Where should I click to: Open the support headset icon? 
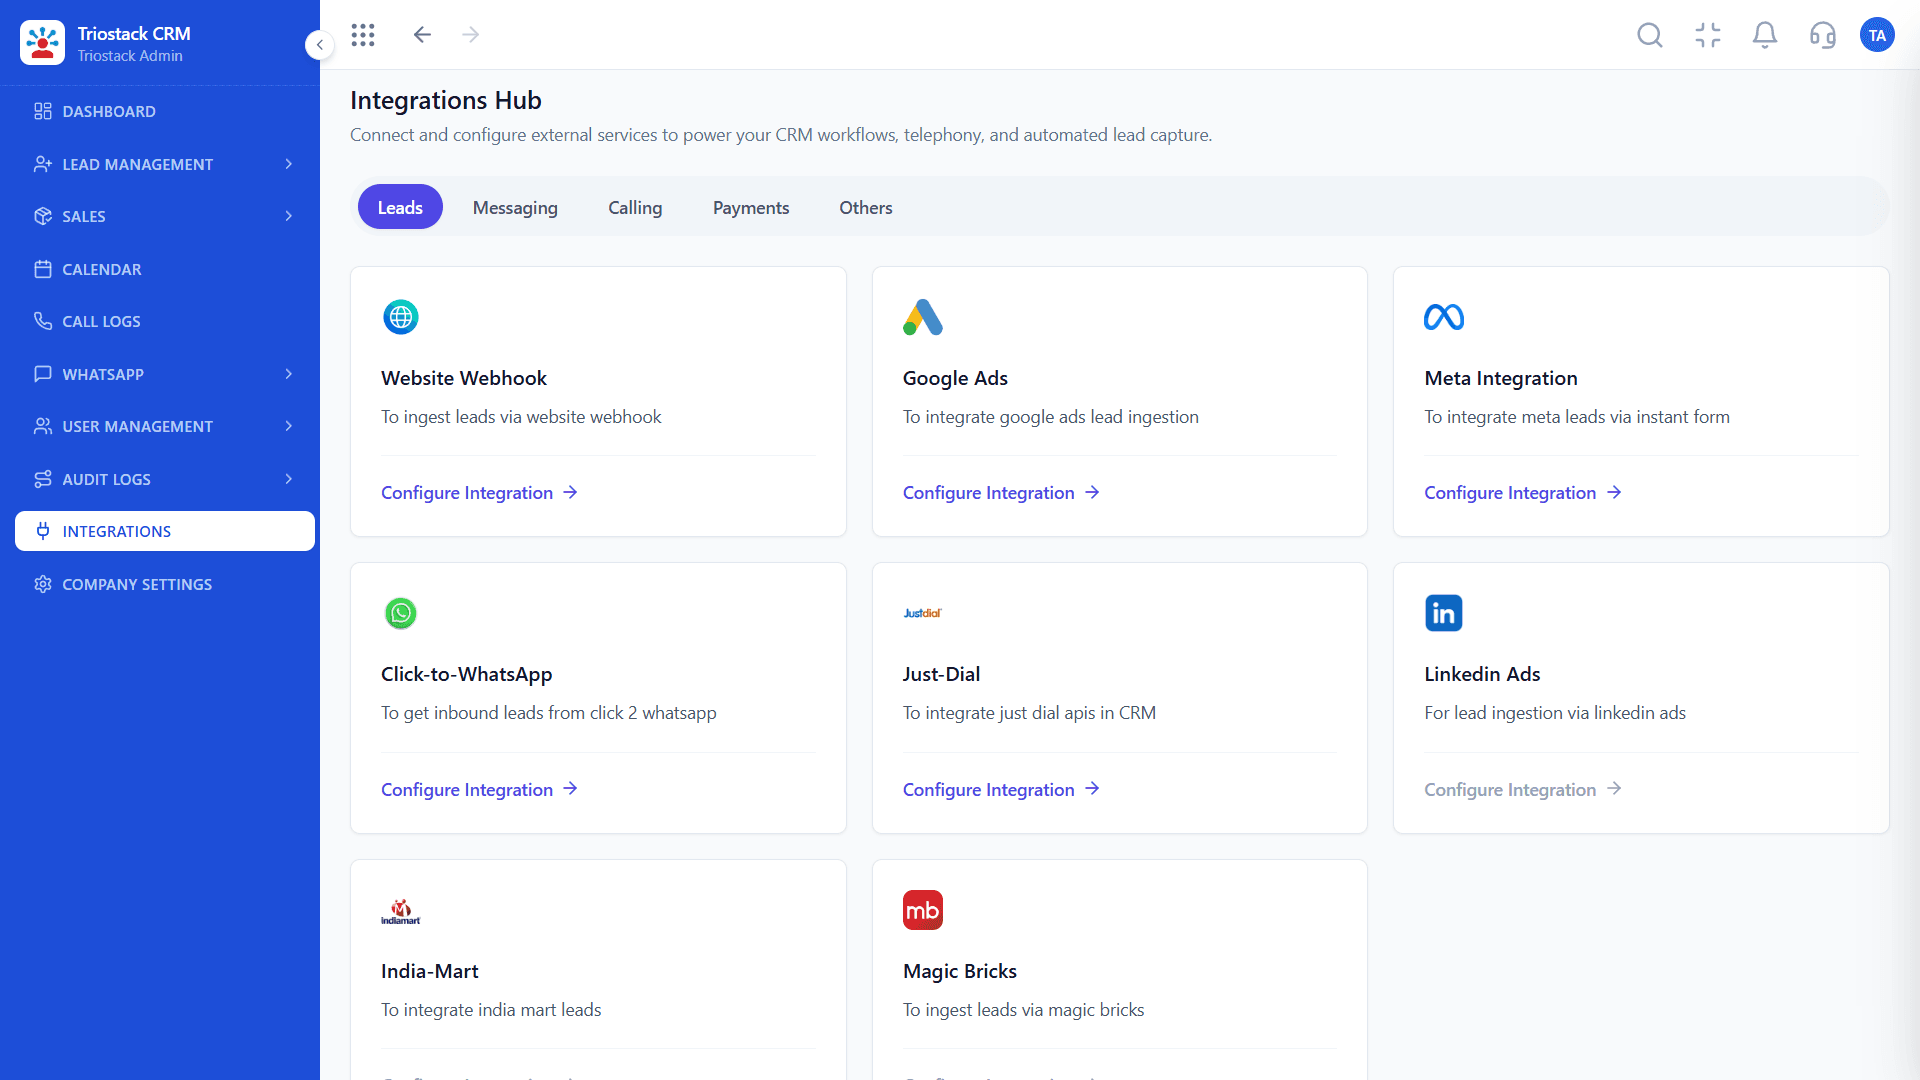click(1823, 35)
